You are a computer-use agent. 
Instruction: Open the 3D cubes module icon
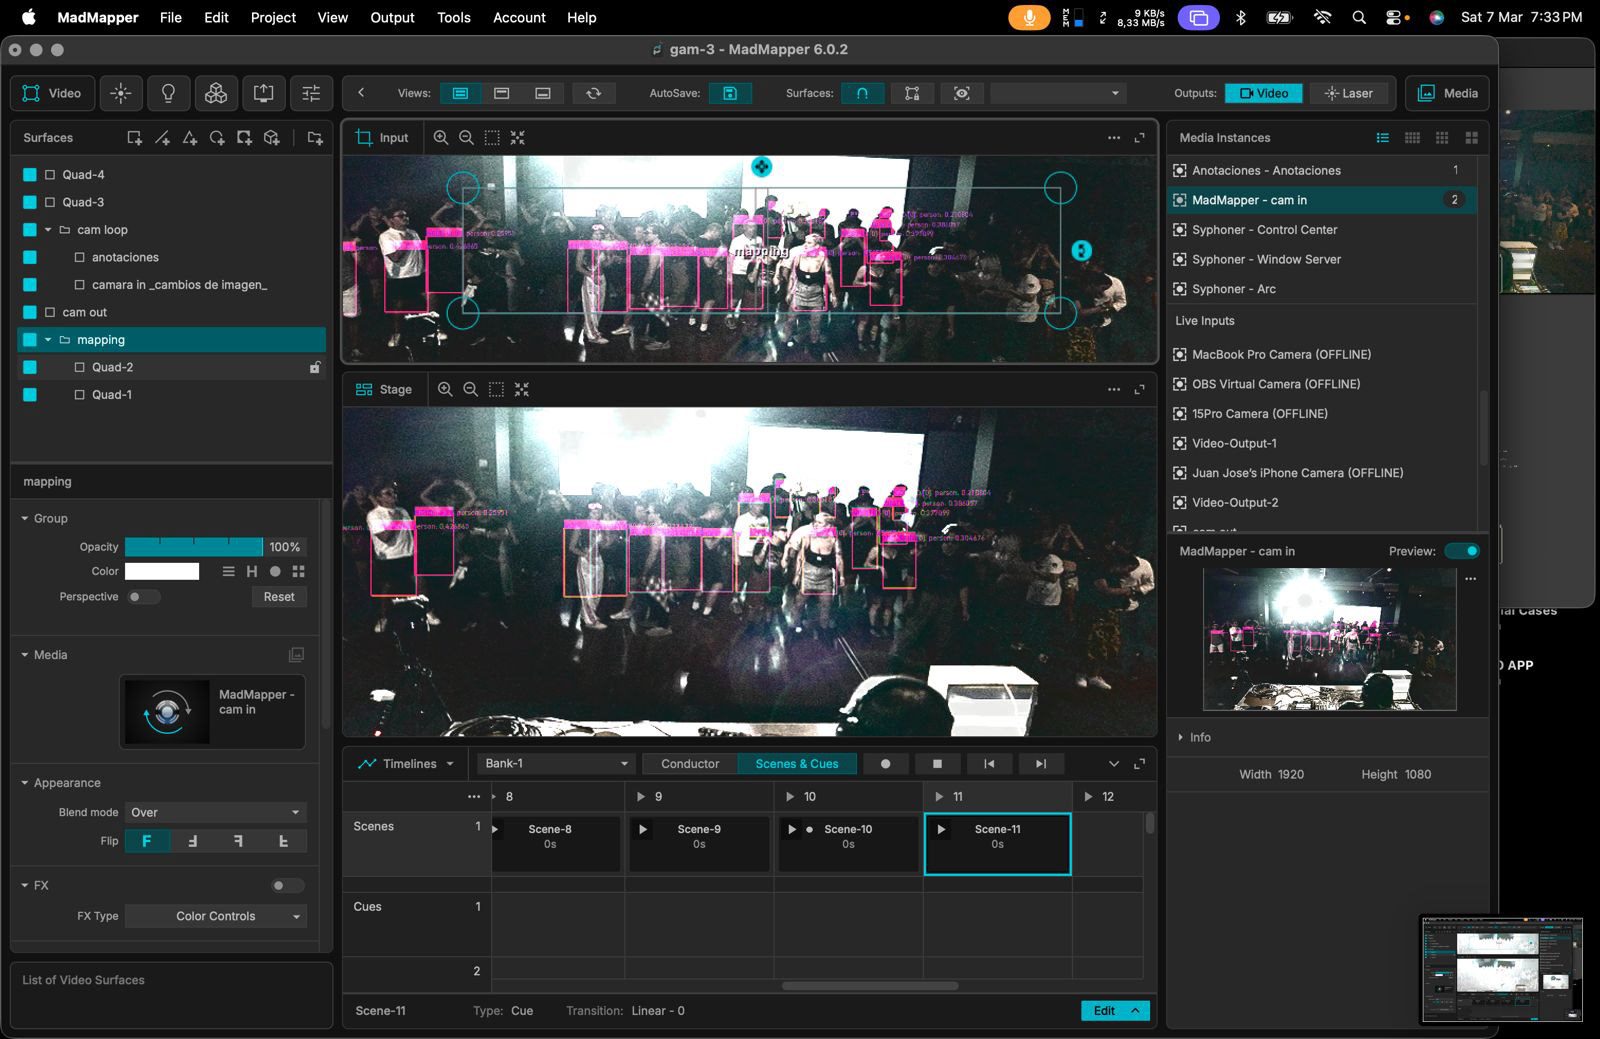(x=216, y=93)
